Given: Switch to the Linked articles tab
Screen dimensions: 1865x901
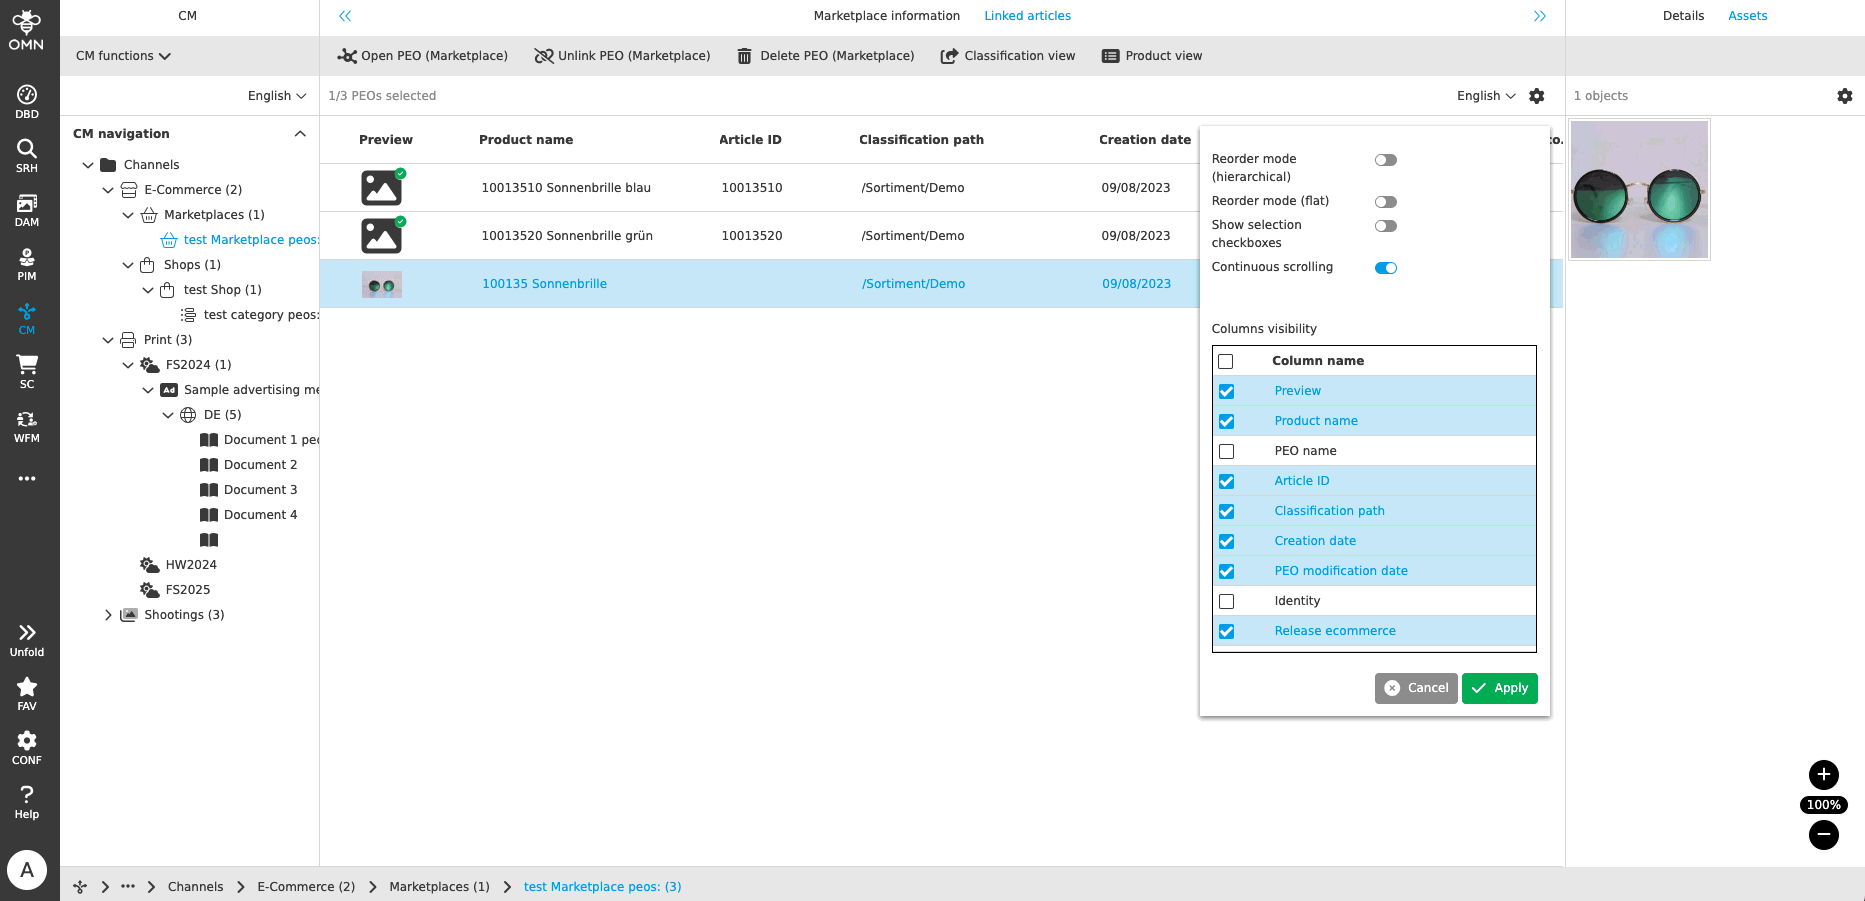Looking at the screenshot, I should point(1027,16).
